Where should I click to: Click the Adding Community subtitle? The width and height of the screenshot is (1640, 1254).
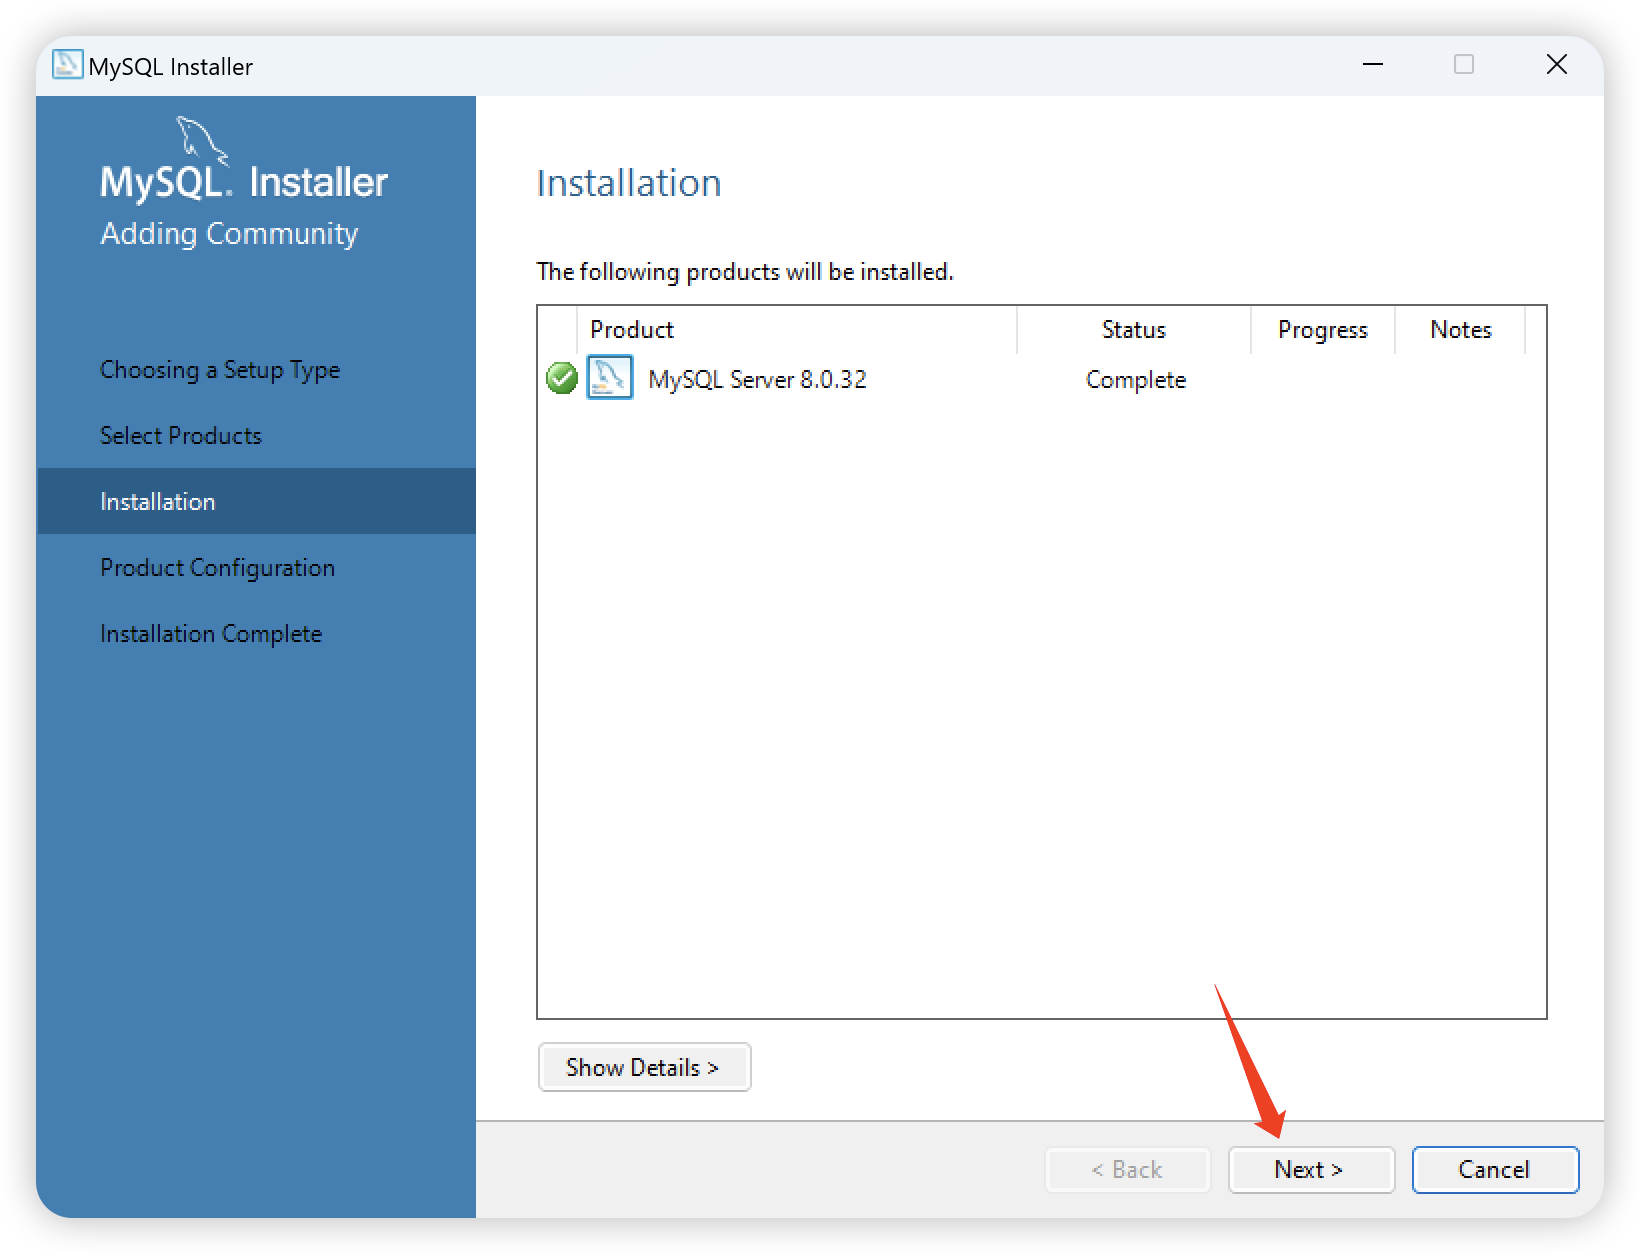click(x=229, y=234)
